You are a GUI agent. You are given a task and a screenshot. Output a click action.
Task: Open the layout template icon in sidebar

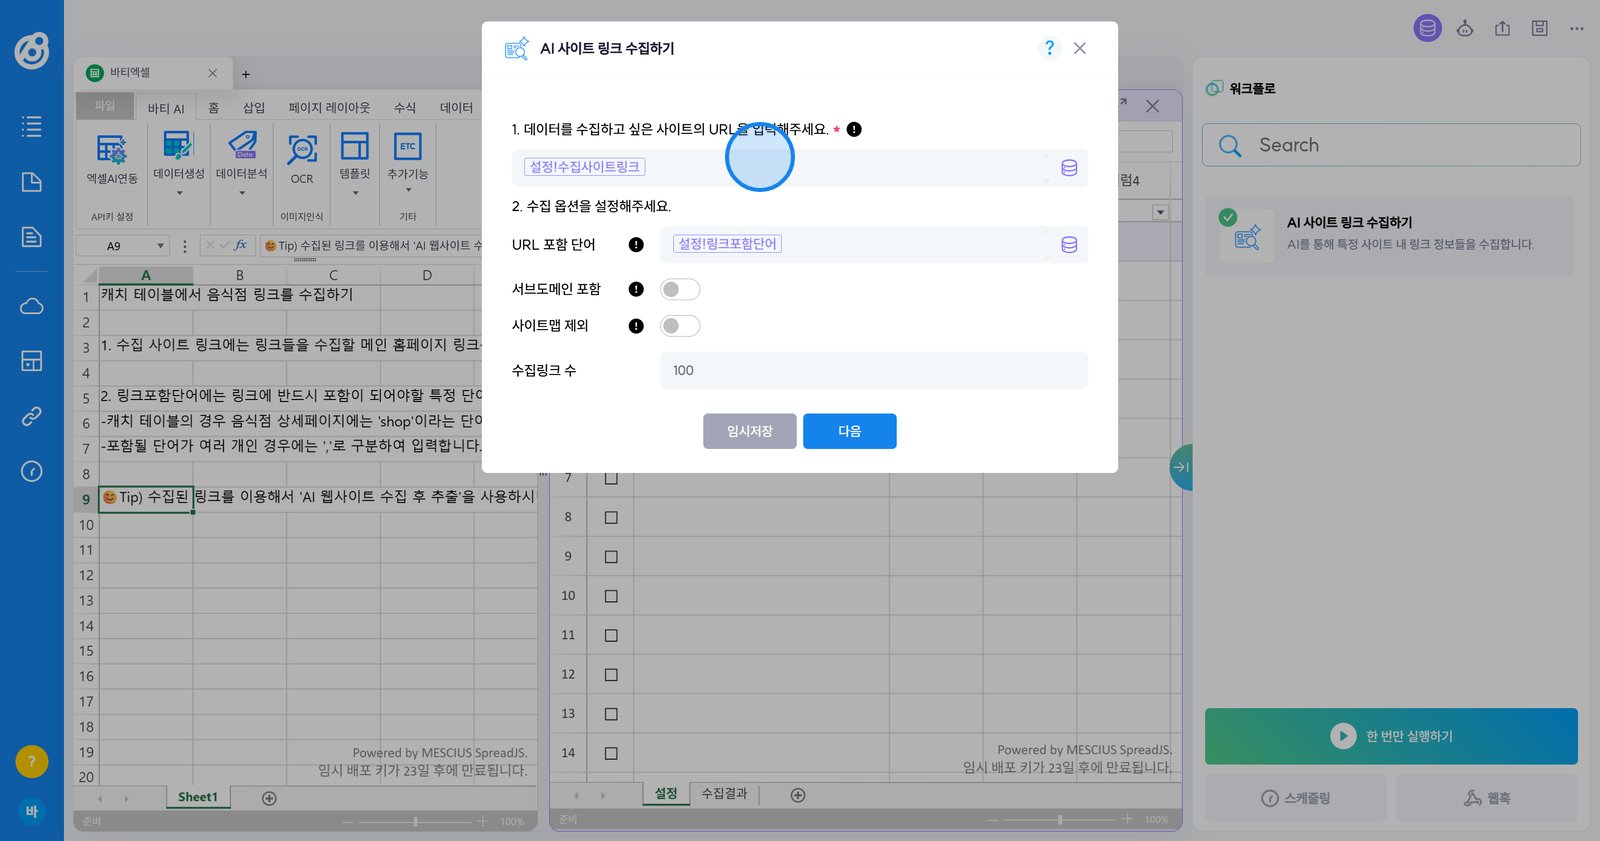32,361
